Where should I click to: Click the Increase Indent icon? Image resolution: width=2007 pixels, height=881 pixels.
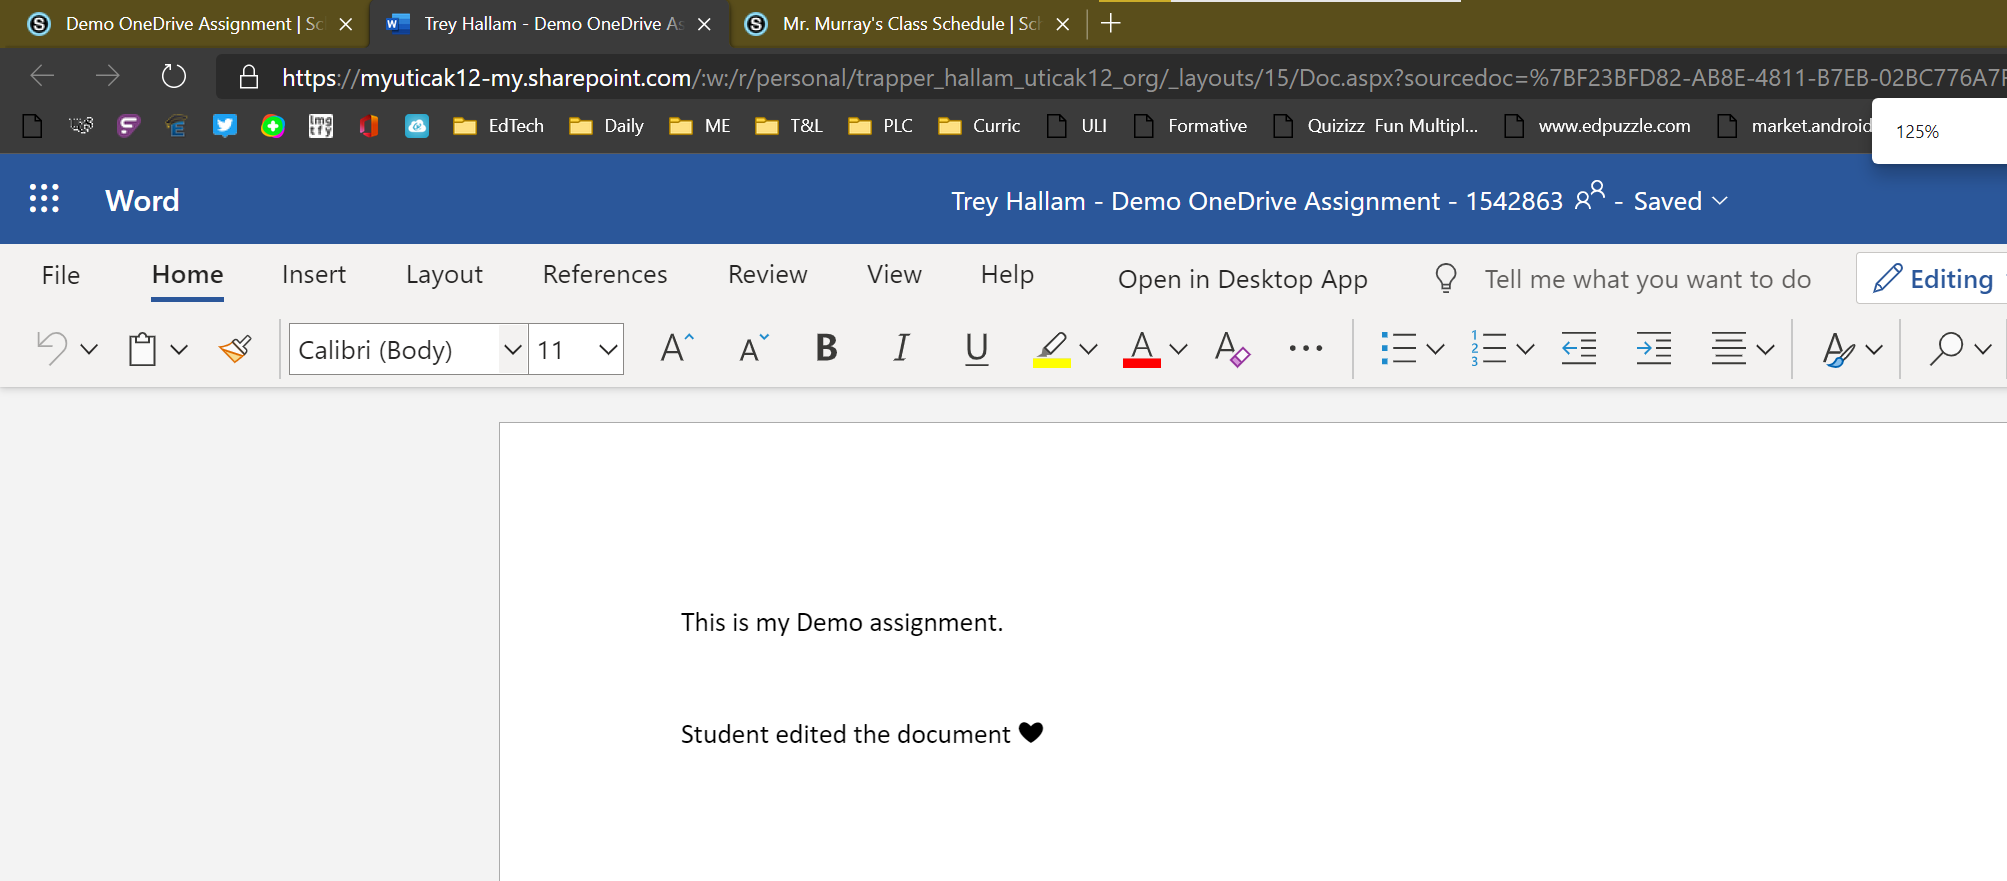coord(1653,349)
